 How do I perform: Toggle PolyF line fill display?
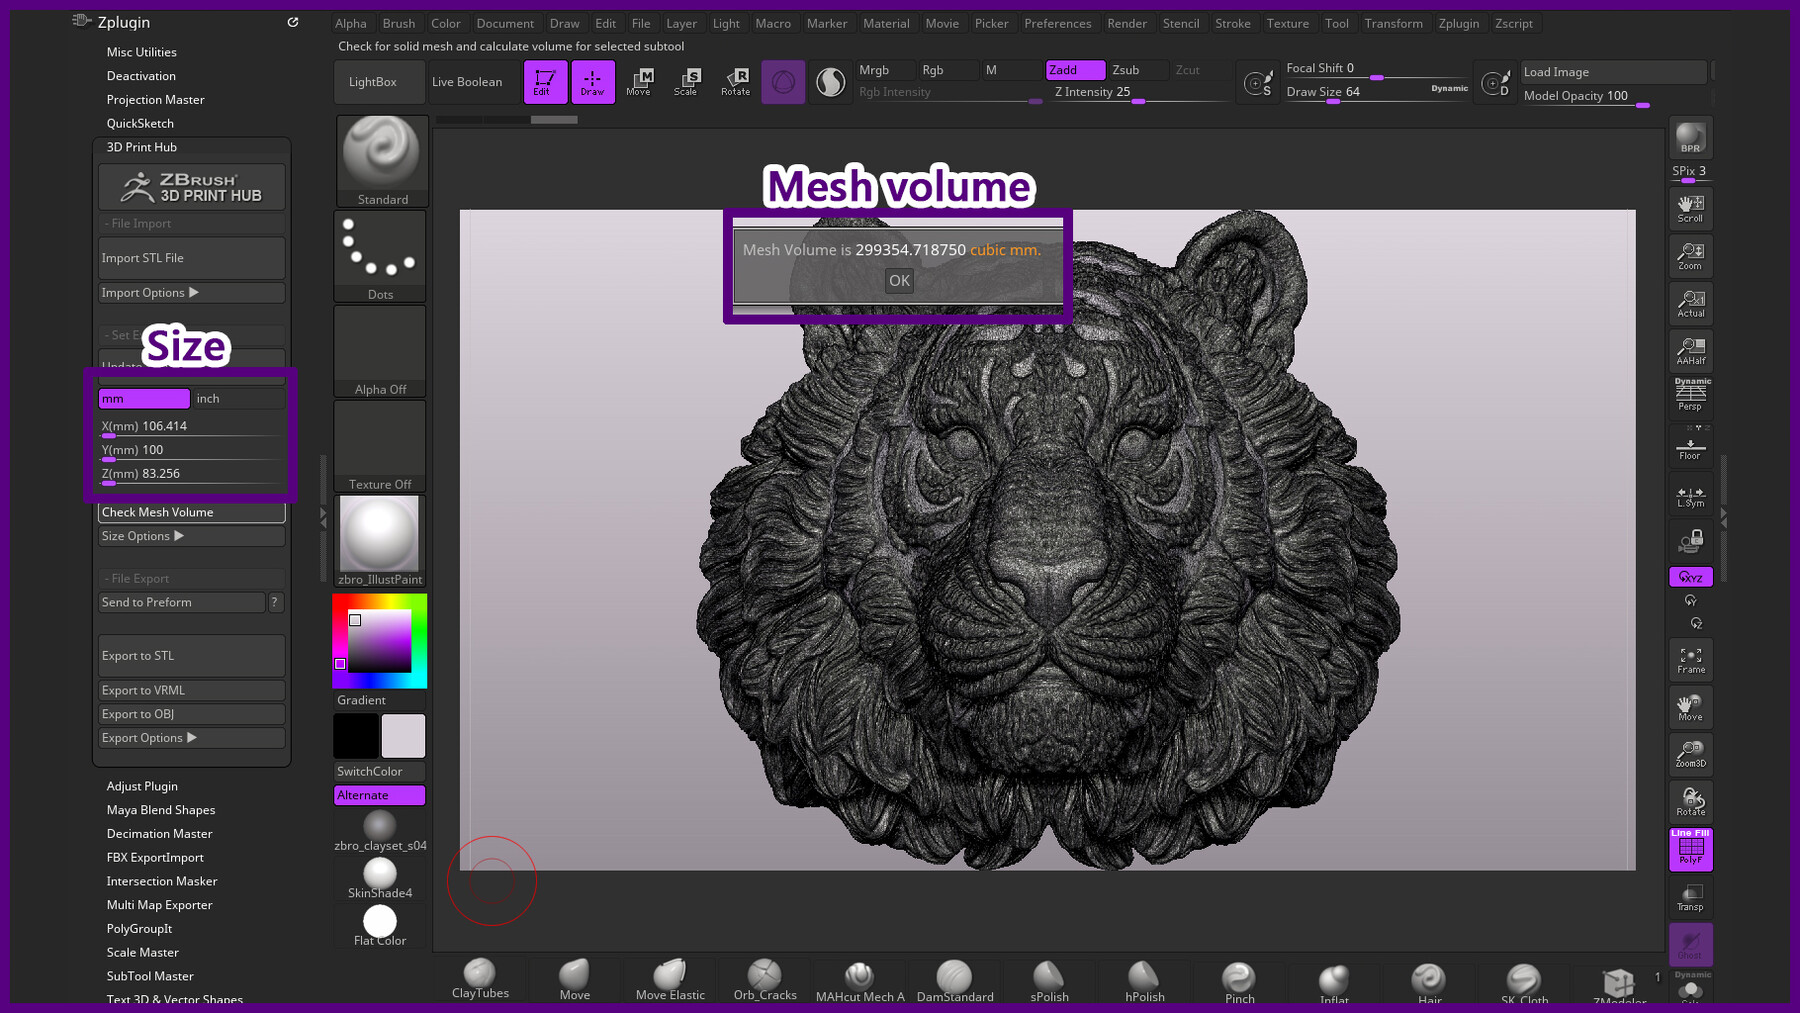pyautogui.click(x=1690, y=849)
